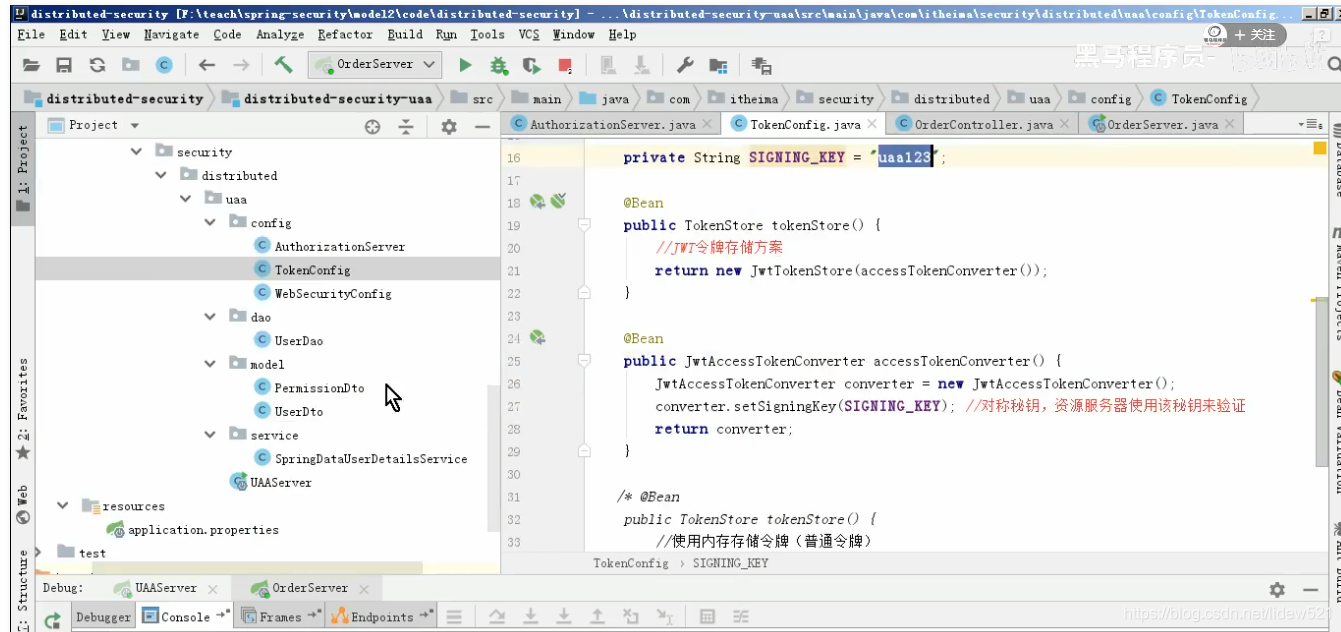Open Debug panel gear settings

click(1277, 589)
